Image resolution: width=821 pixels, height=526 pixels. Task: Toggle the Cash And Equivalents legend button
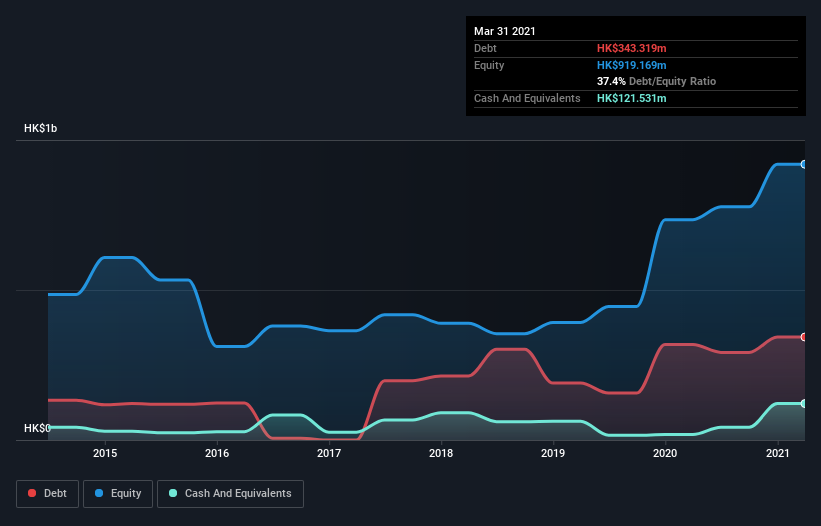coord(230,494)
